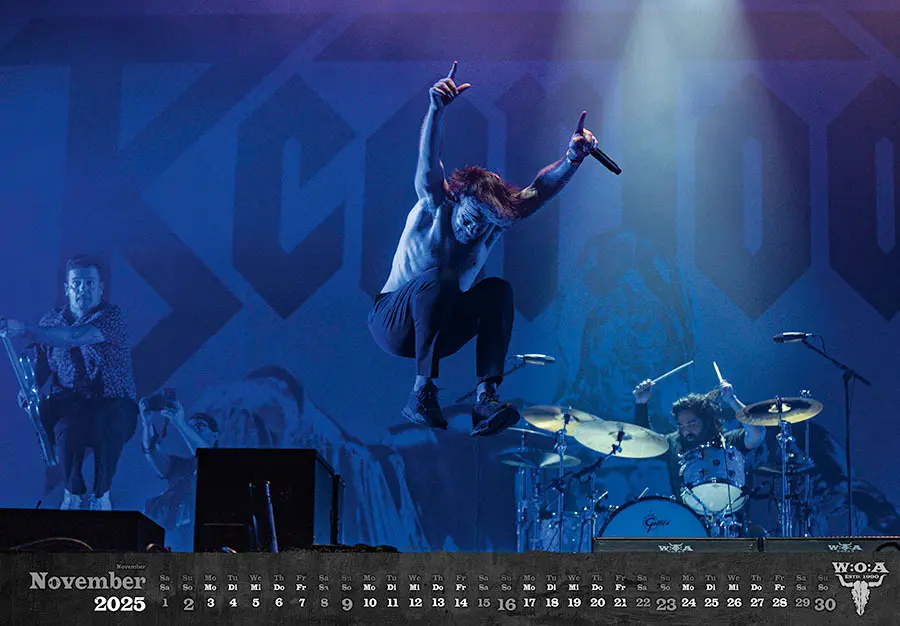Pick date 7 on the calendar row
Screen dimensions: 900x626
(x=302, y=602)
